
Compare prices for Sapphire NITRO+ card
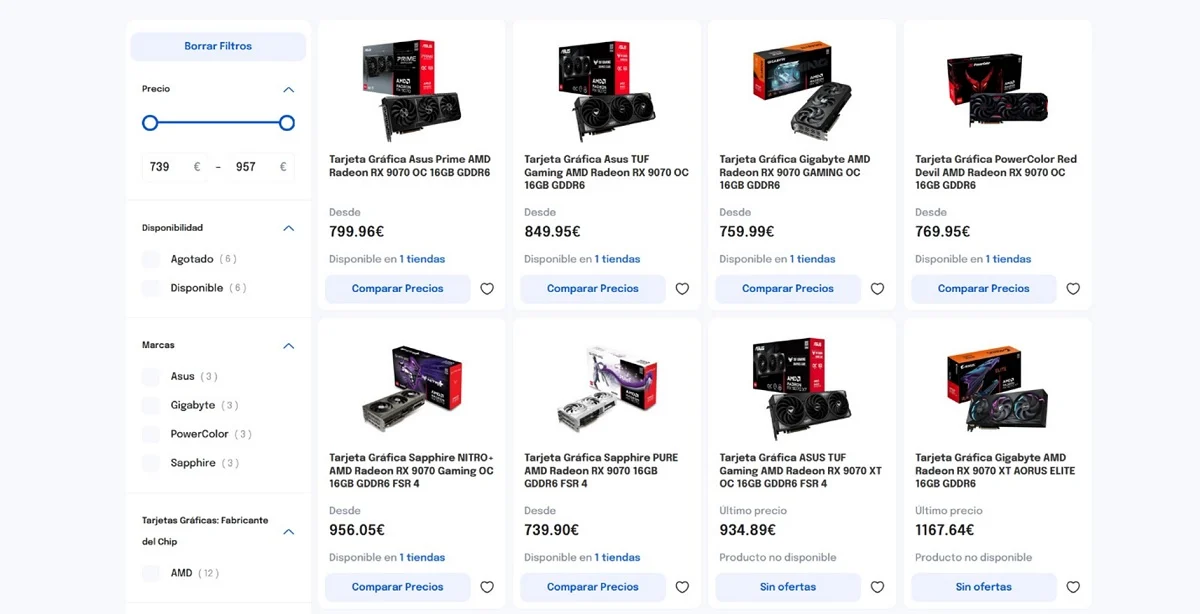pyautogui.click(x=397, y=587)
